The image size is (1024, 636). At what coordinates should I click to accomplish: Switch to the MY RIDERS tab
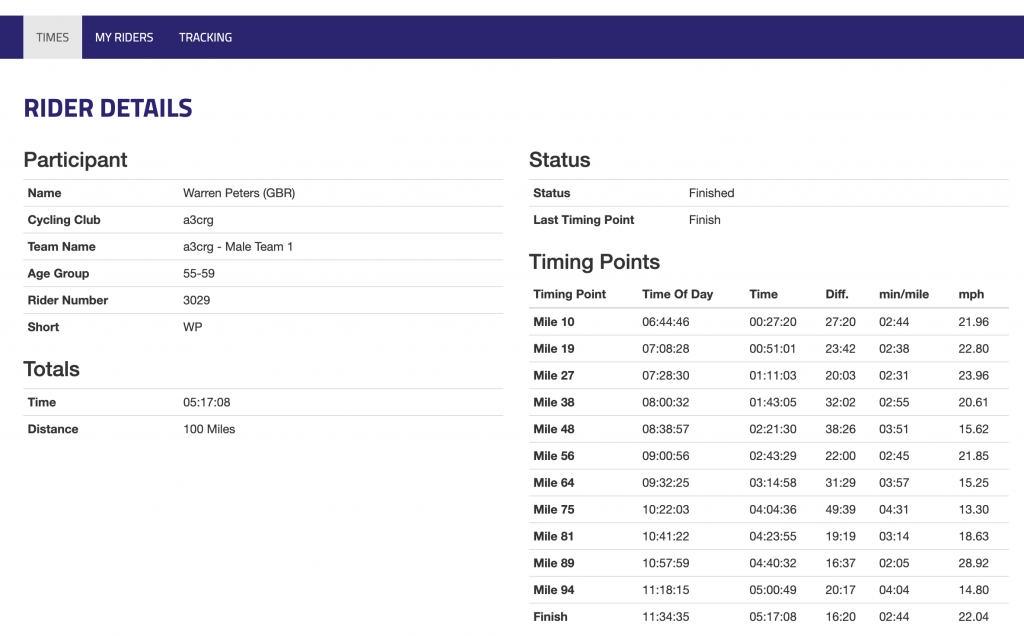pos(124,37)
